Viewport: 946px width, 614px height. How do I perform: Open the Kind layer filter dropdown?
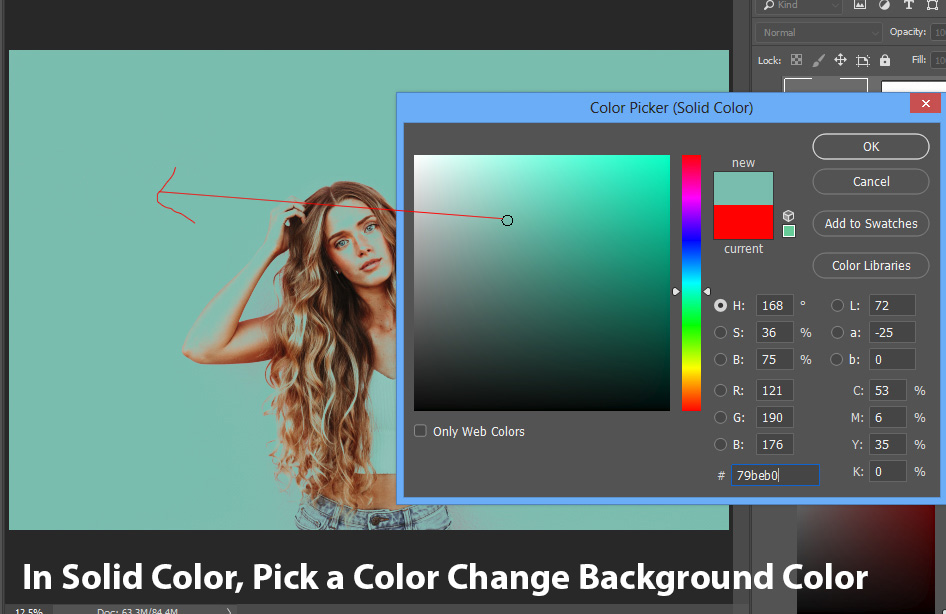[x=800, y=5]
